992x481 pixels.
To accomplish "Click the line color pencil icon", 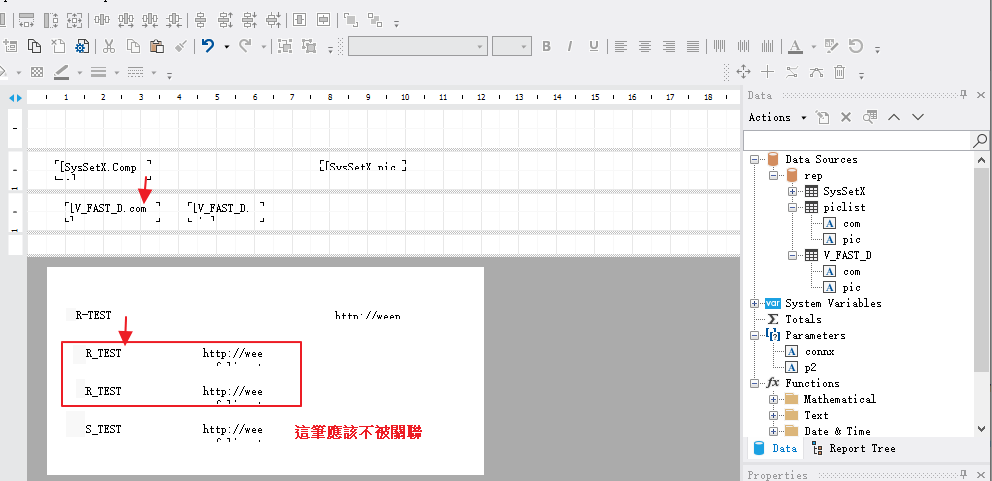I will click(x=61, y=72).
